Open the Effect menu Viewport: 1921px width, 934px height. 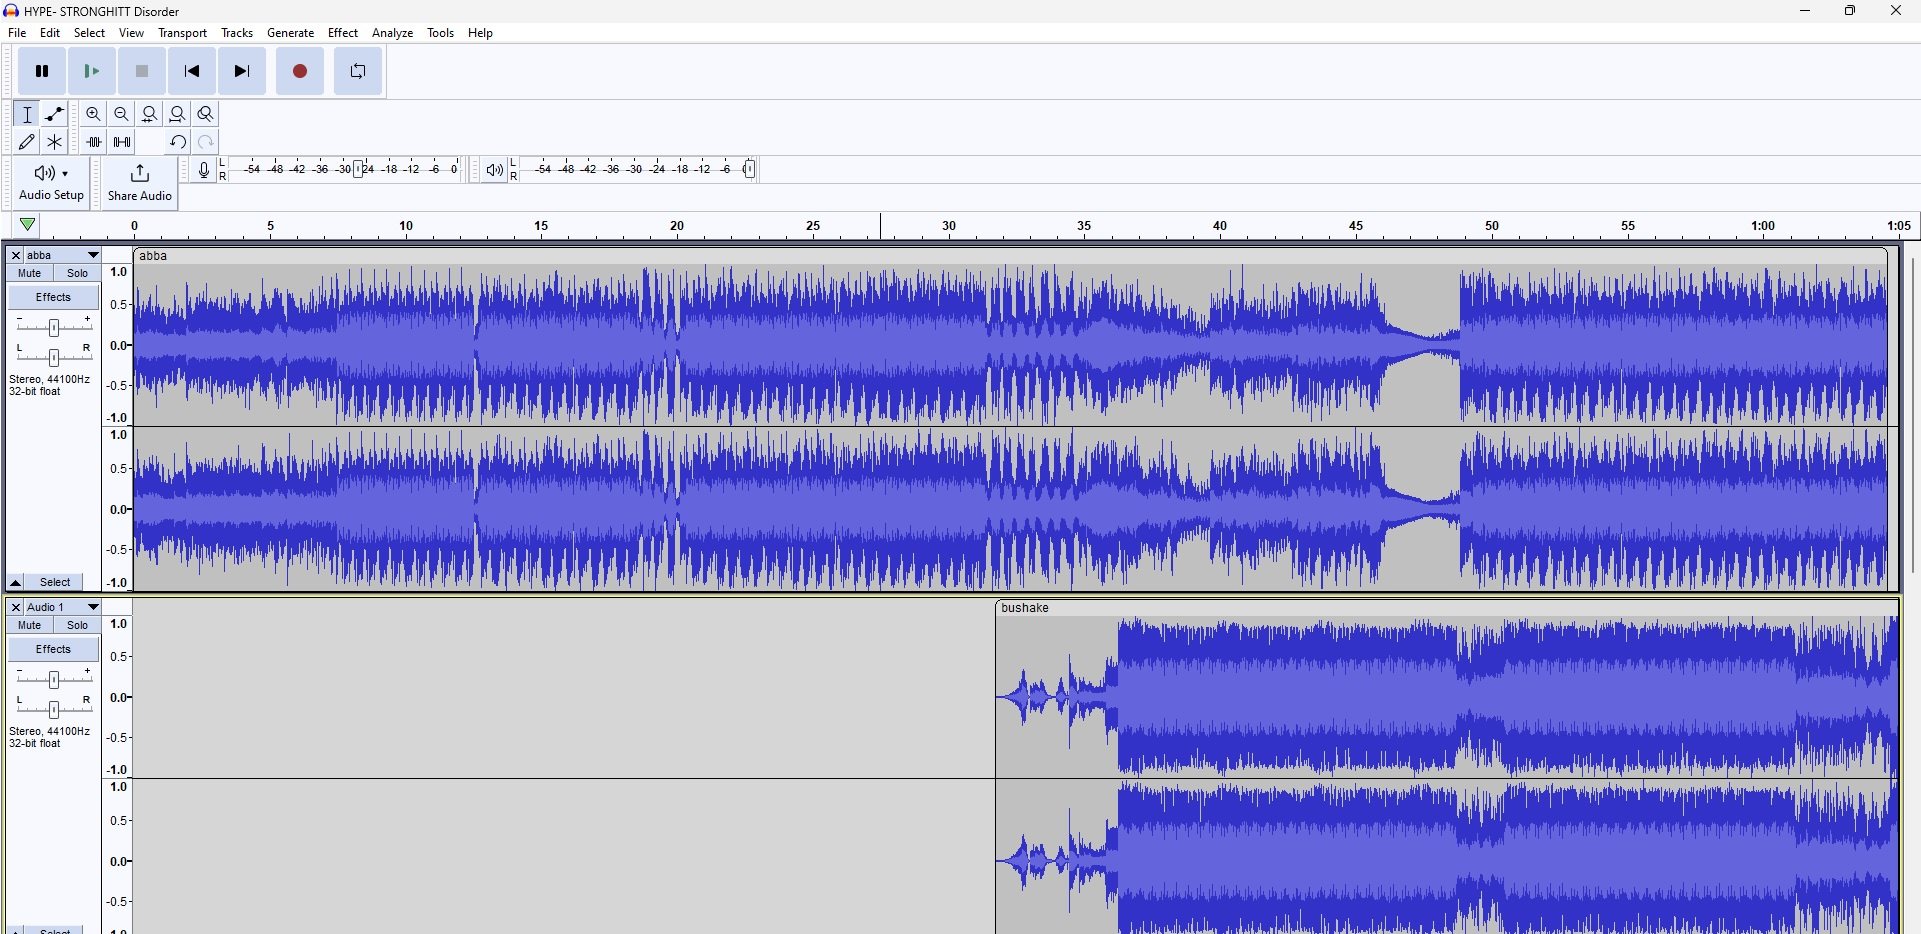tap(343, 33)
